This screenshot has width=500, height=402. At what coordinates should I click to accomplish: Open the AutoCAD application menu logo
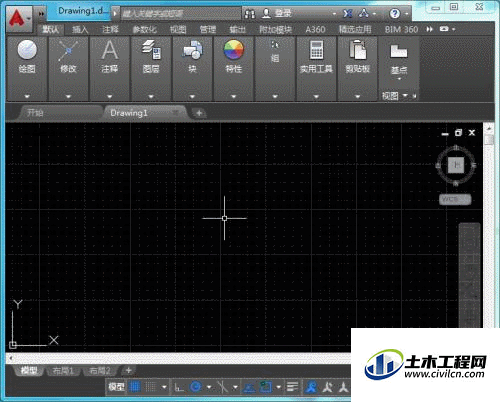[x=19, y=18]
